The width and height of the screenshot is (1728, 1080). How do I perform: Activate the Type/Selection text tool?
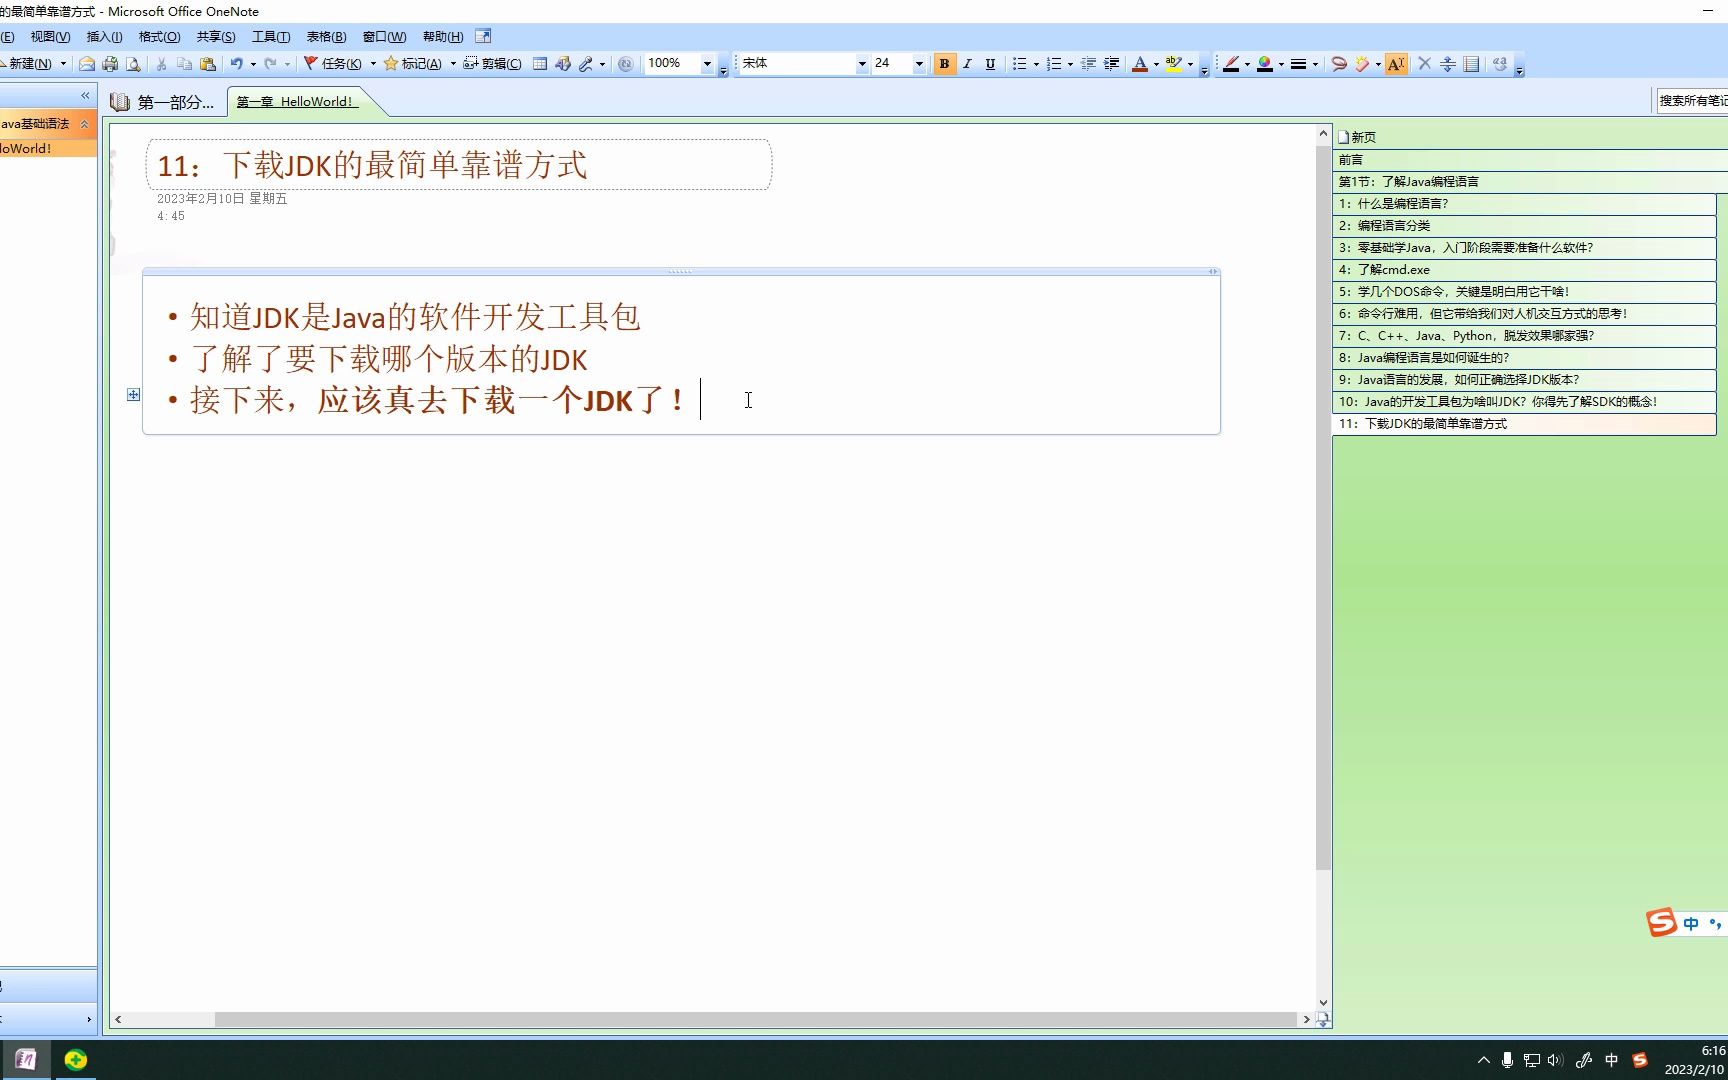click(x=1396, y=64)
